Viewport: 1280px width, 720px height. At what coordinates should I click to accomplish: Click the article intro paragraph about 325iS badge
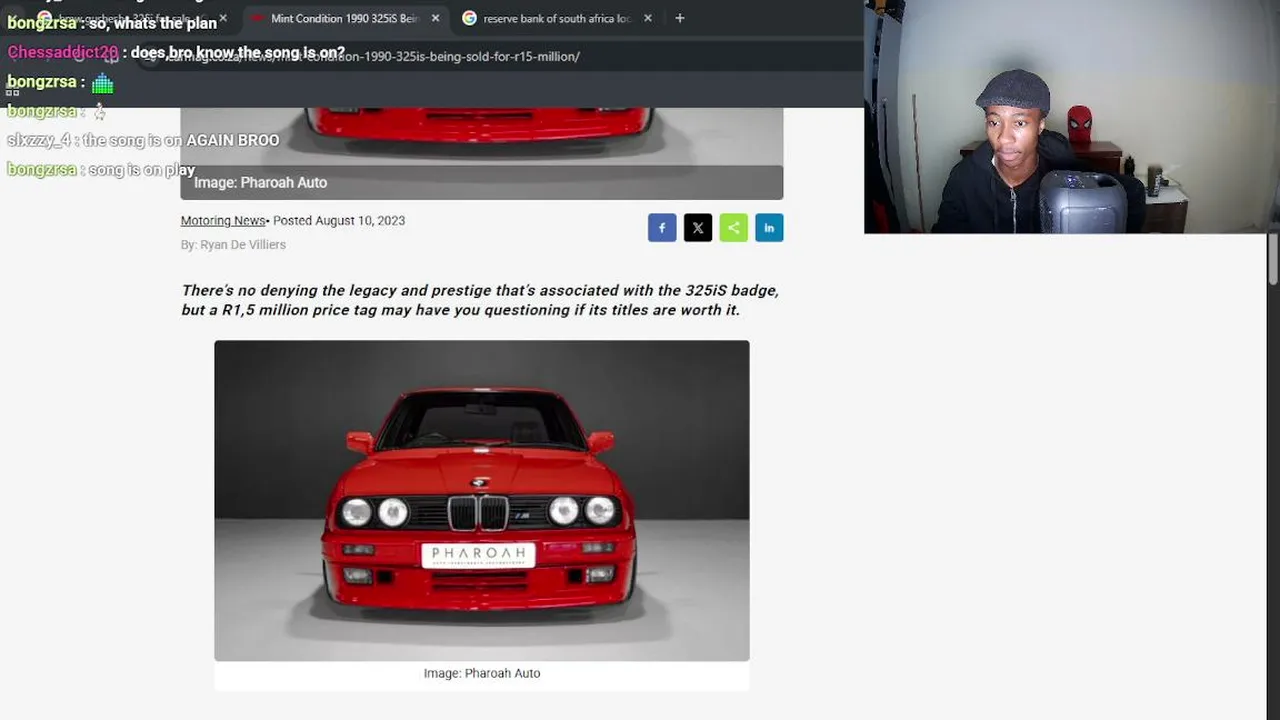[x=480, y=300]
